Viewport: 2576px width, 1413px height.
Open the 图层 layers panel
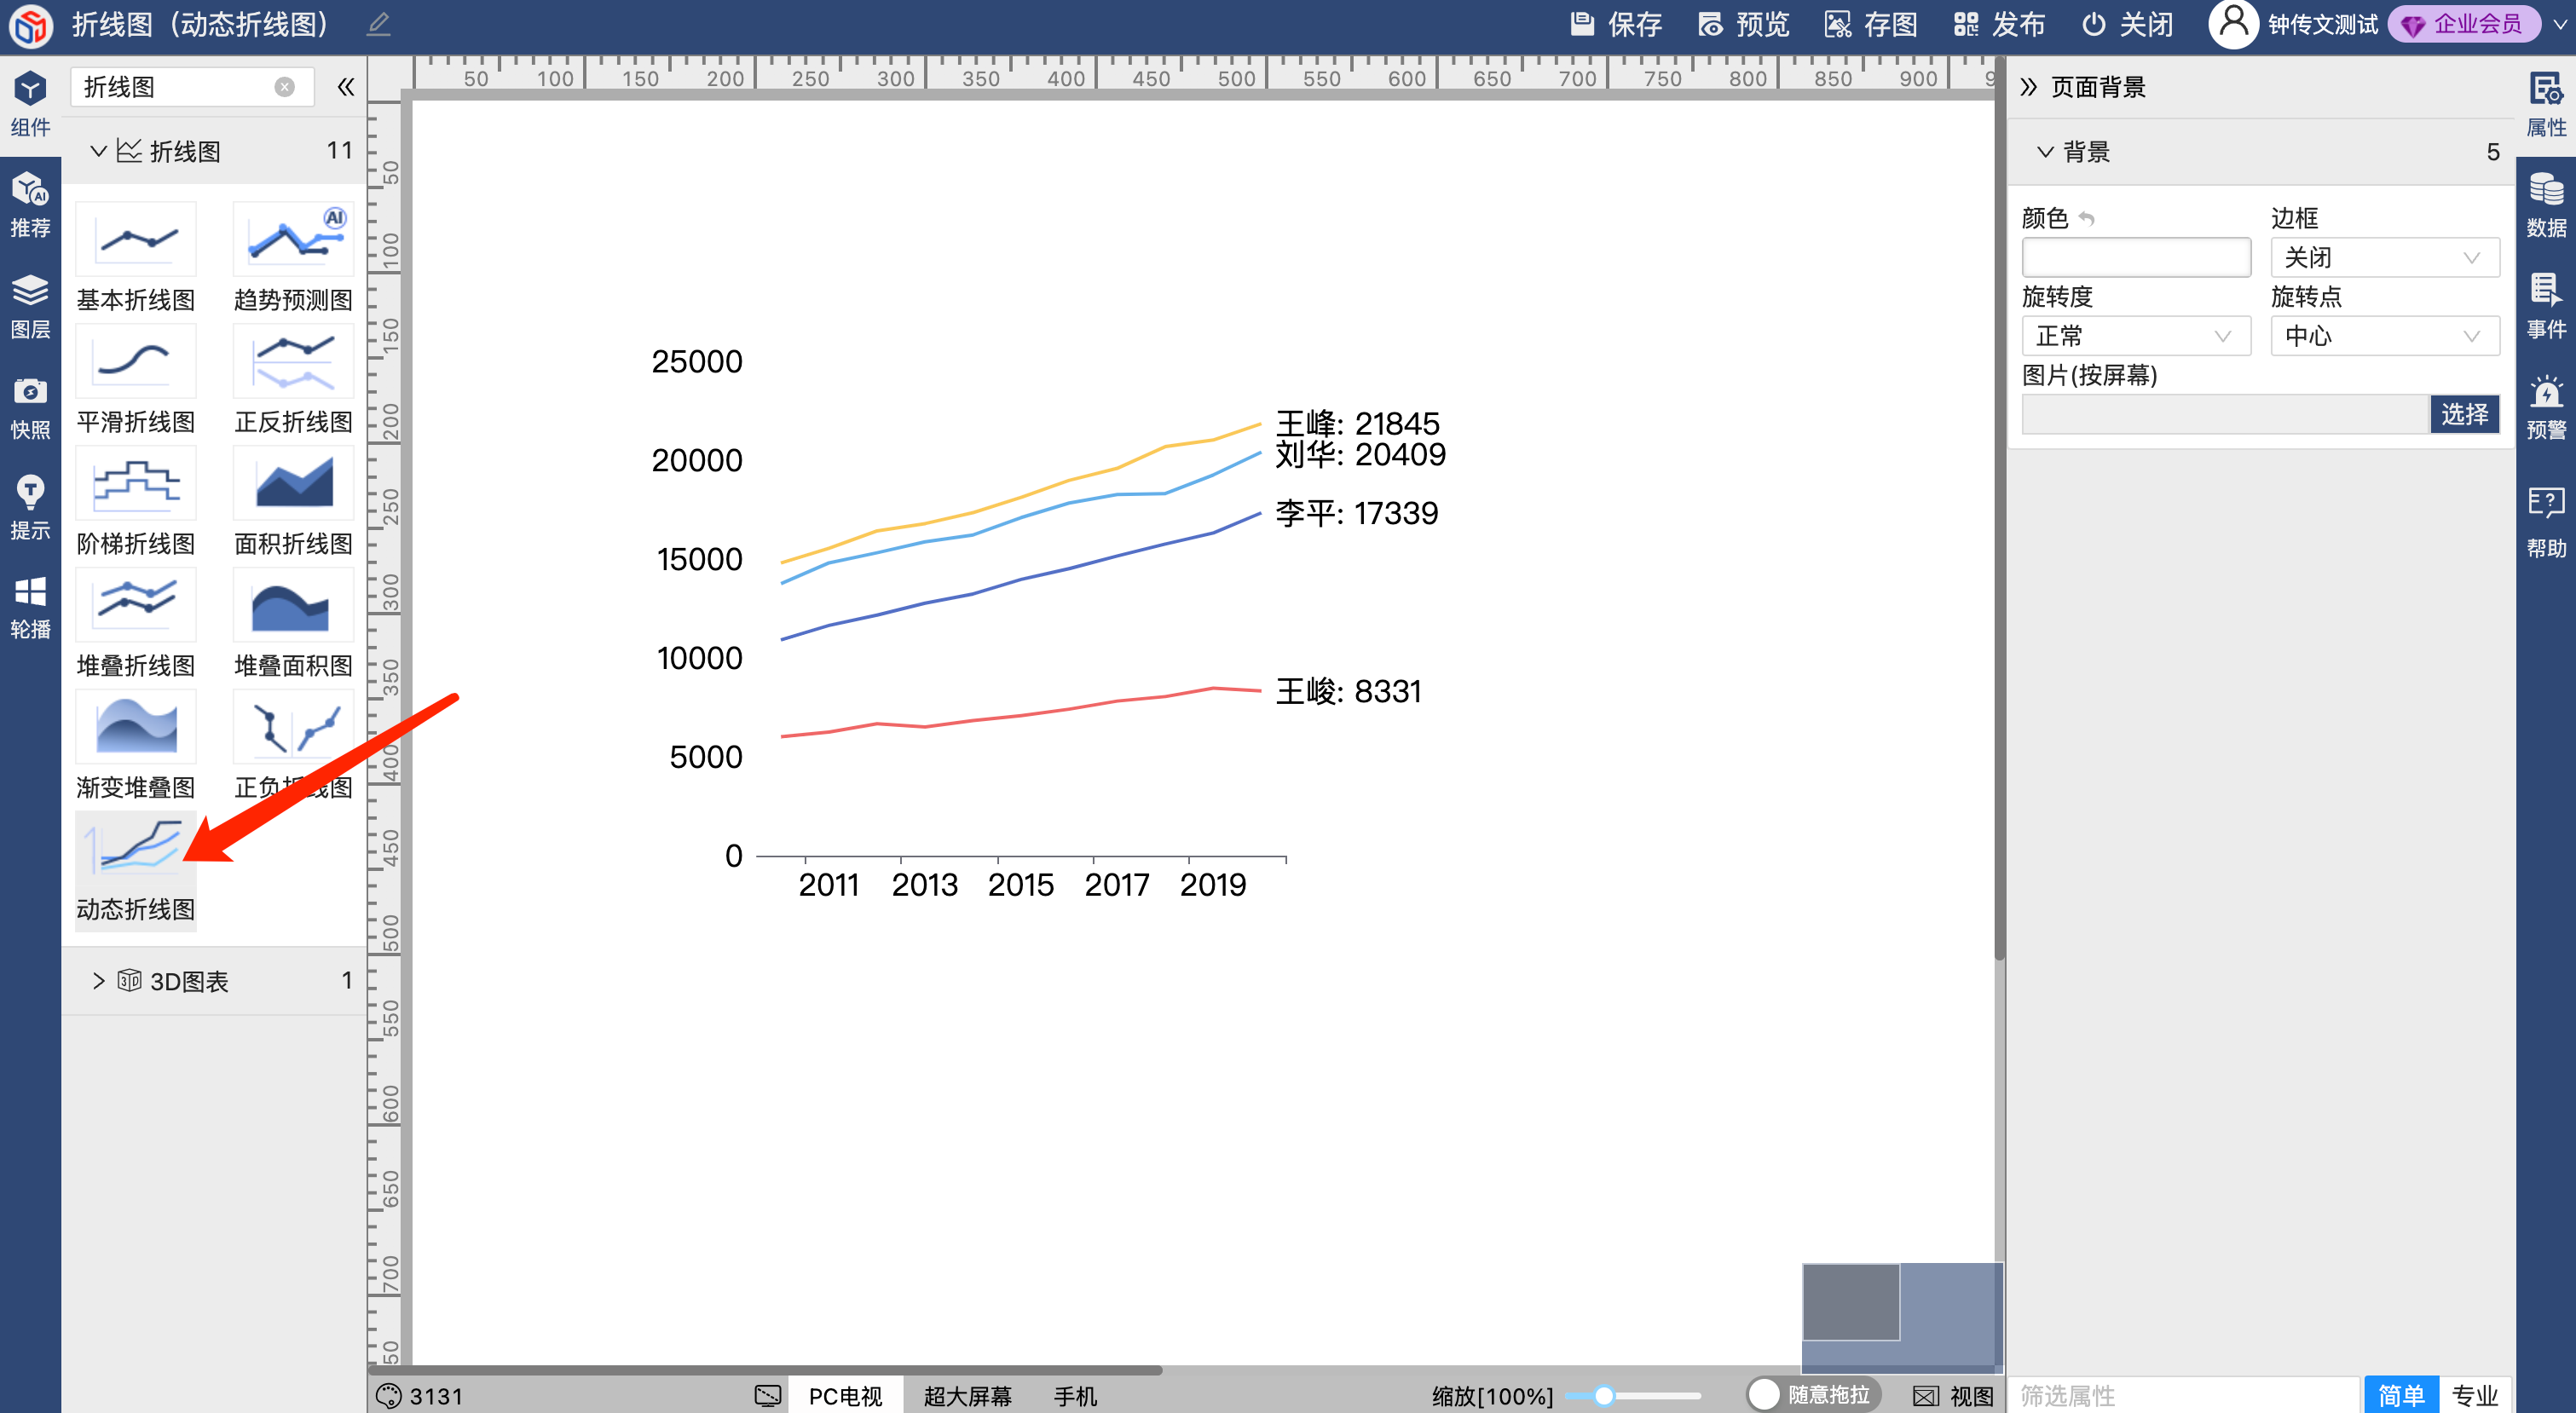click(30, 306)
